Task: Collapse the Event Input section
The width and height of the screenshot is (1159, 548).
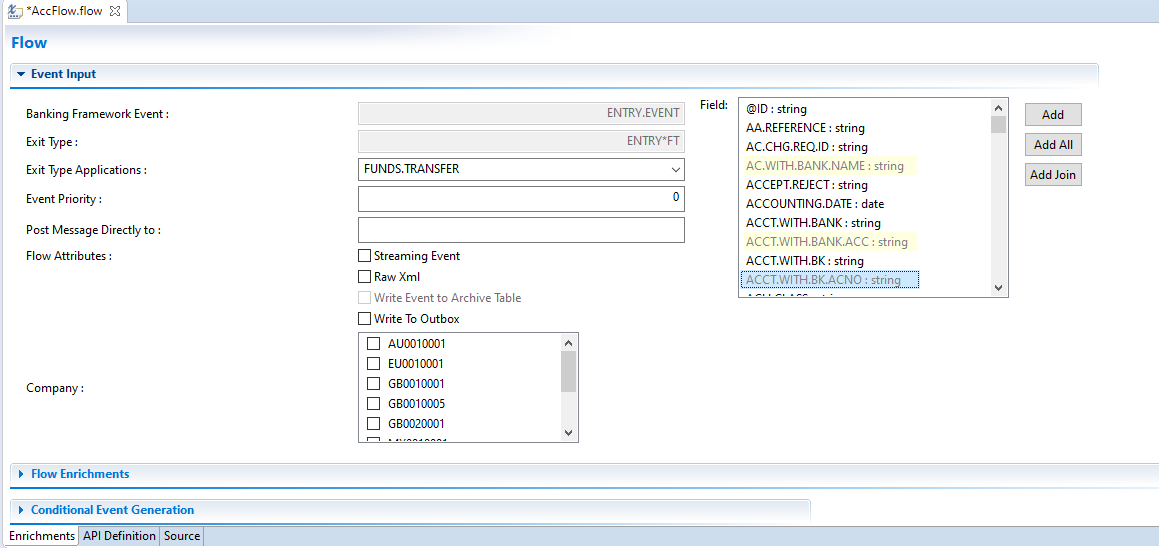Action: pyautogui.click(x=21, y=75)
